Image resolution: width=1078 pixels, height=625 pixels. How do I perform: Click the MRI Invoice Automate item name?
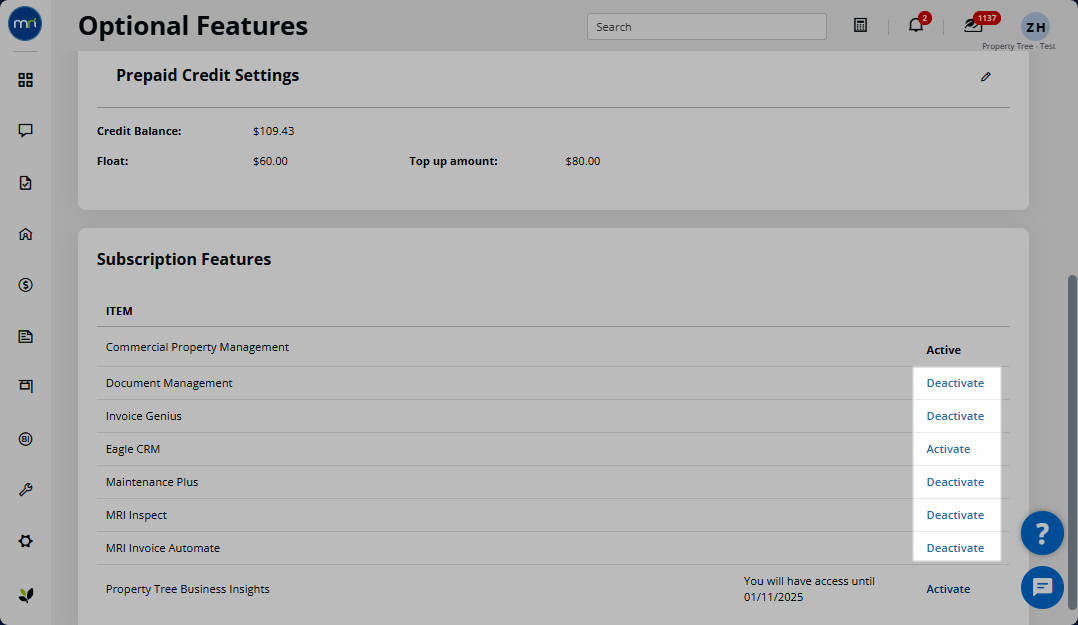coord(163,548)
